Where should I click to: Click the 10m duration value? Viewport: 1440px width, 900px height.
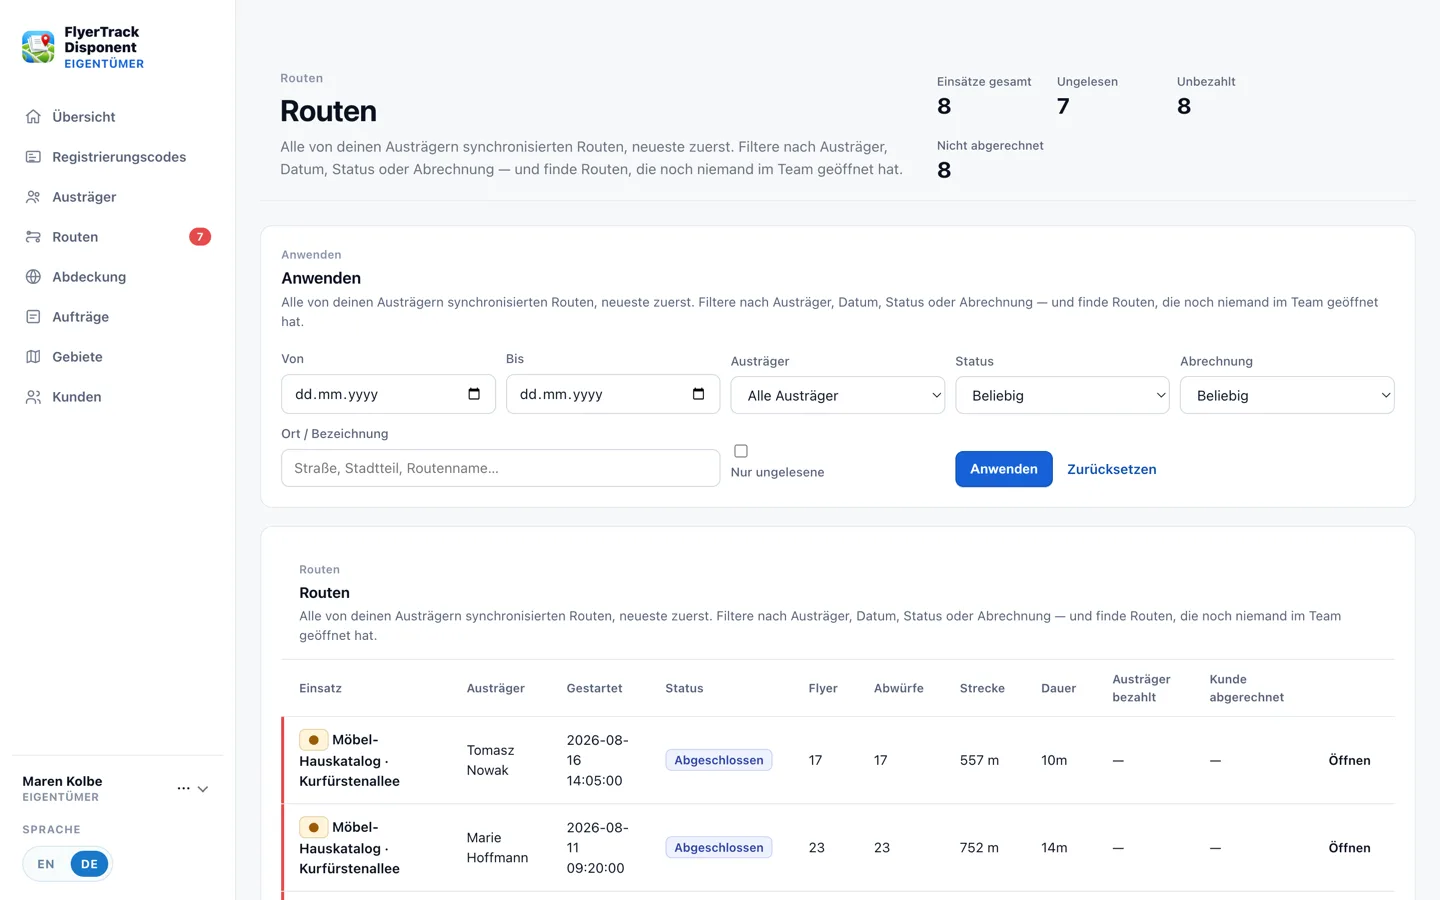[x=1054, y=760]
